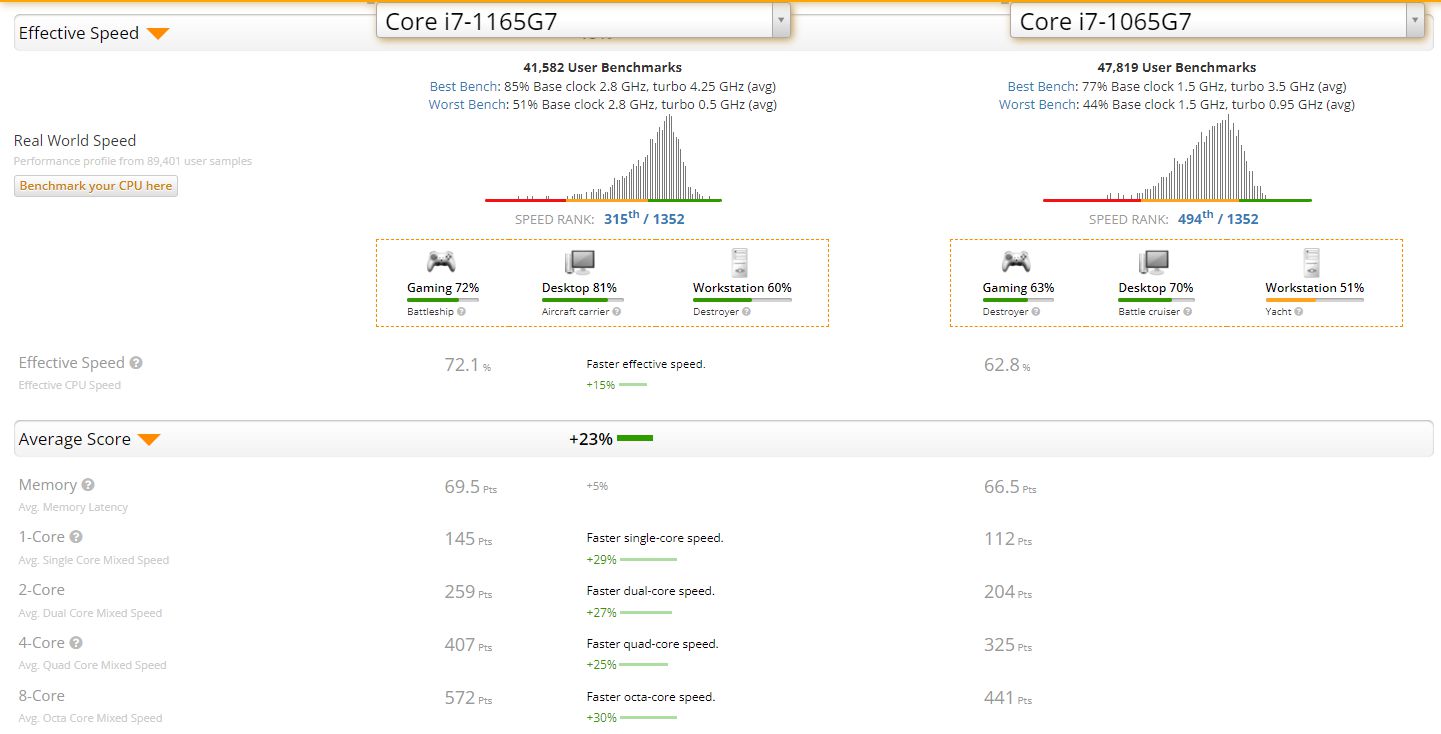Click the help icon next to Yacht
This screenshot has width=1441, height=734.
1298,312
